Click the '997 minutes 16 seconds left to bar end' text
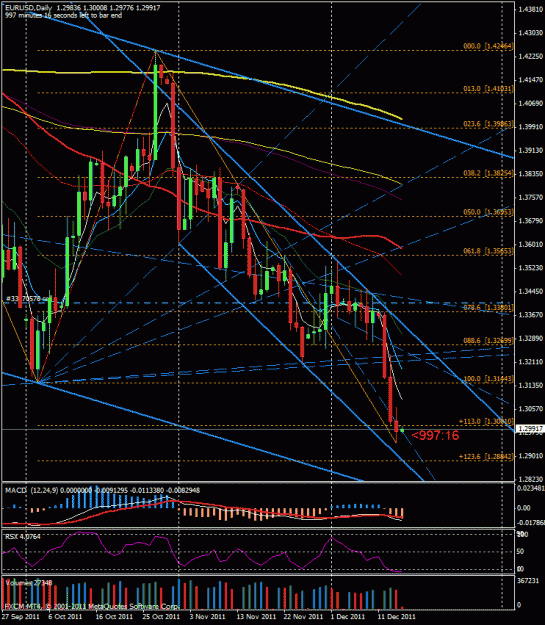The height and width of the screenshot is (625, 545). (63, 16)
